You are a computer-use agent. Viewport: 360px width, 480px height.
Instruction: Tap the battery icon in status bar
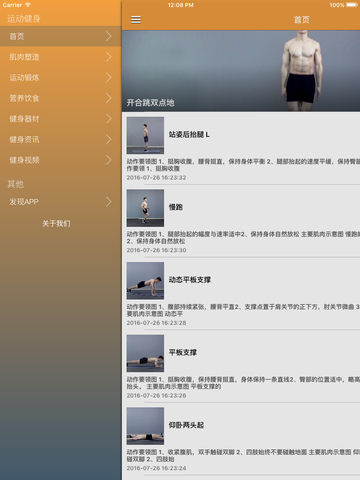pos(352,5)
